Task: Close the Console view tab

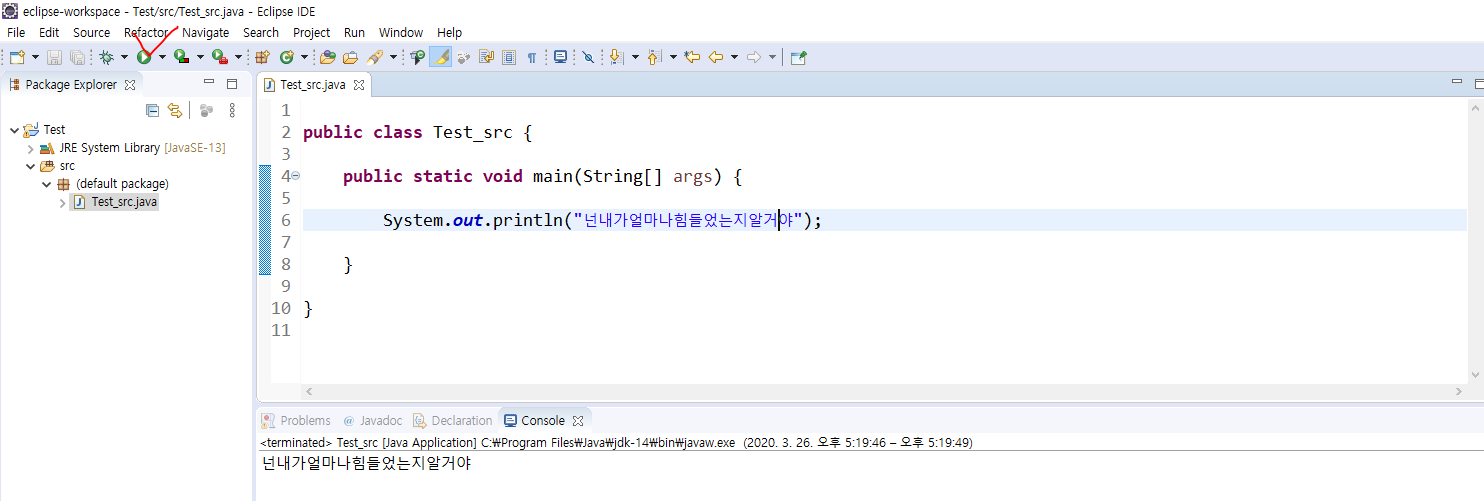Action: pos(577,421)
